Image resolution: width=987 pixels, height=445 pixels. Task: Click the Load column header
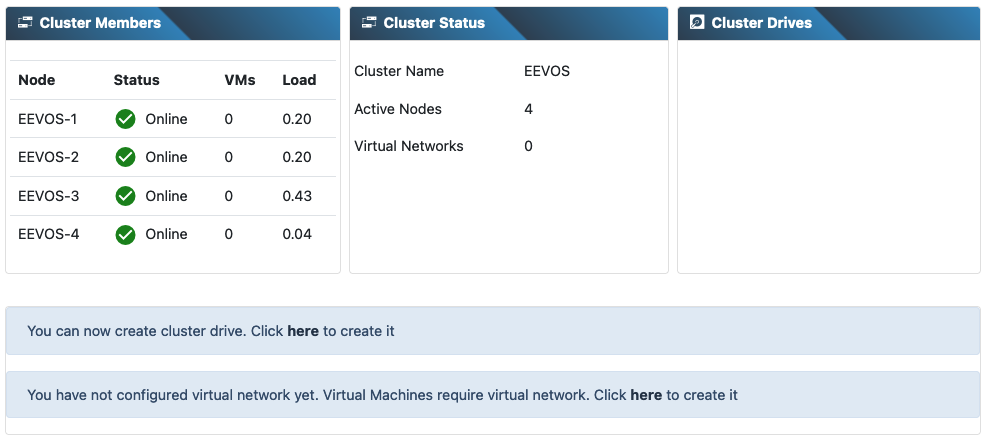click(299, 80)
